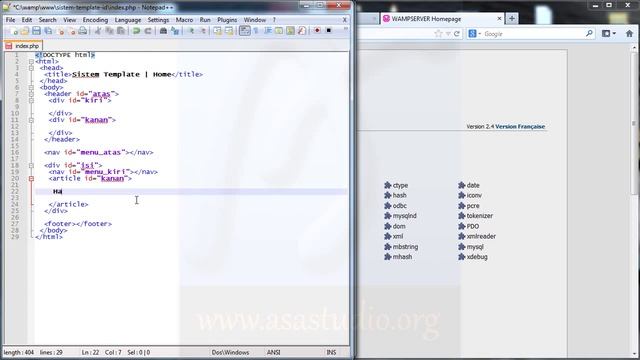Toggle synchronize horizontal scrolling icon
This screenshot has width=640, height=360.
(229, 31)
